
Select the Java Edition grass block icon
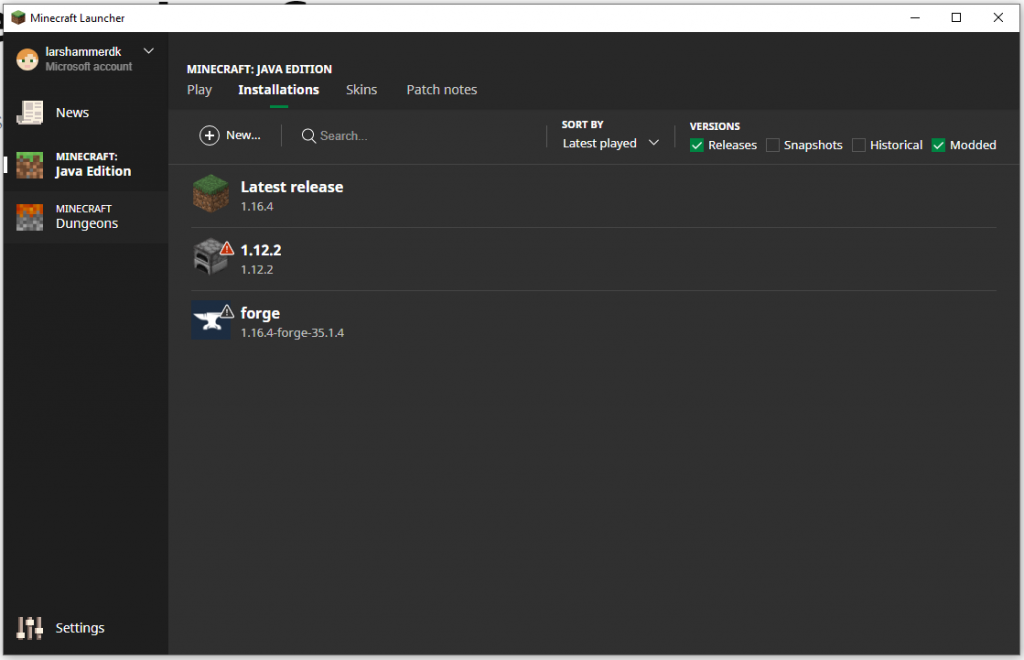tap(29, 165)
